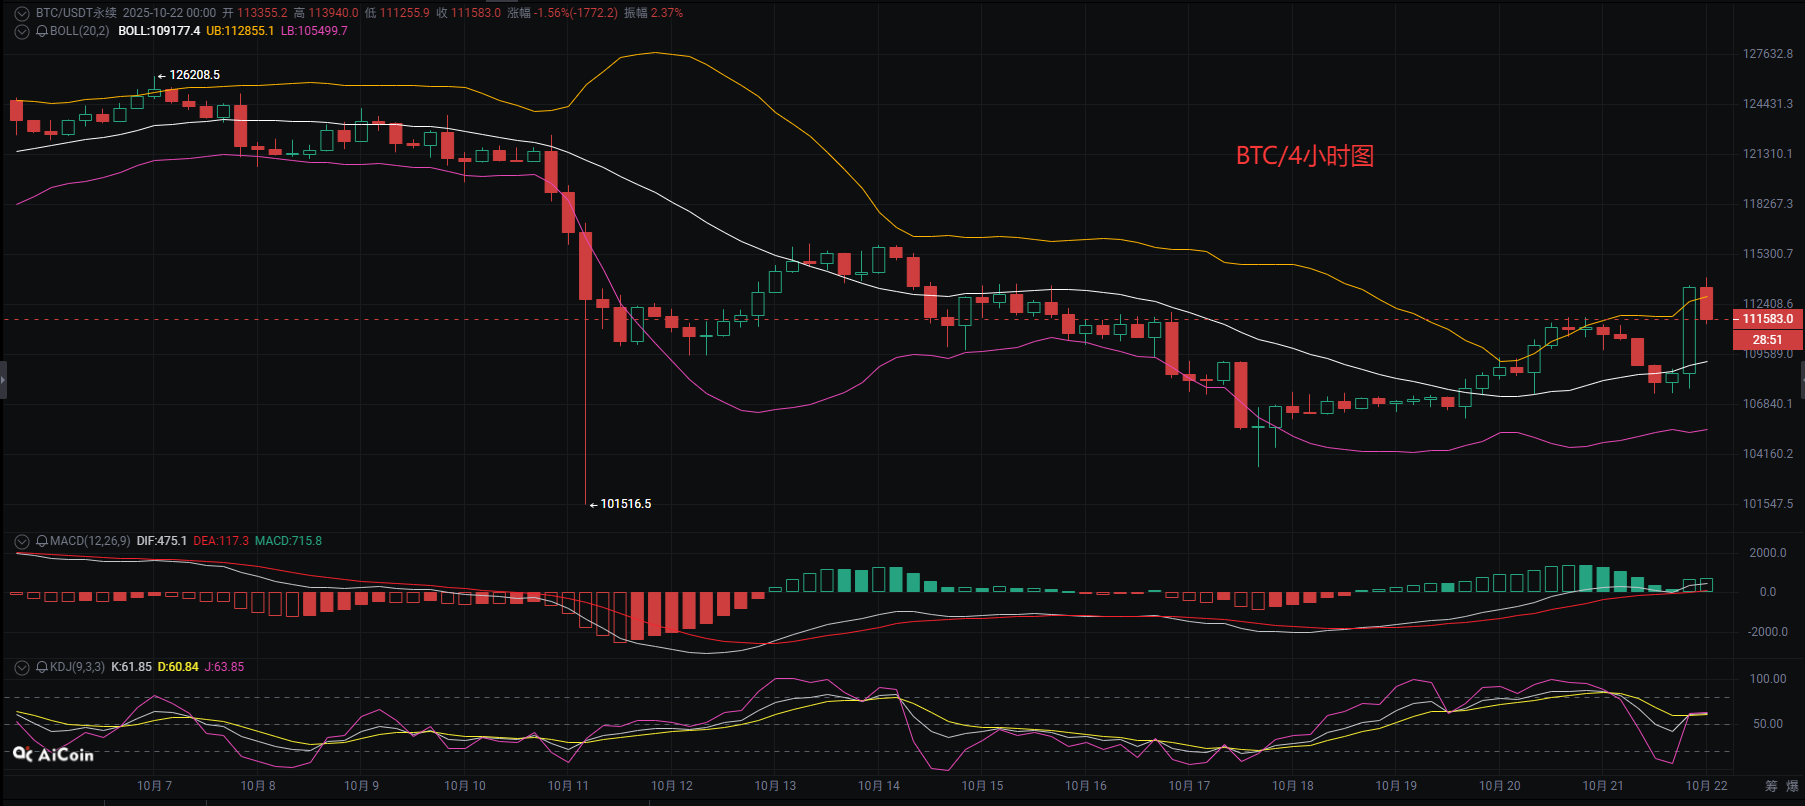Click the 筹 chip distribution button
Image resolution: width=1805 pixels, height=806 pixels.
[x=1771, y=786]
